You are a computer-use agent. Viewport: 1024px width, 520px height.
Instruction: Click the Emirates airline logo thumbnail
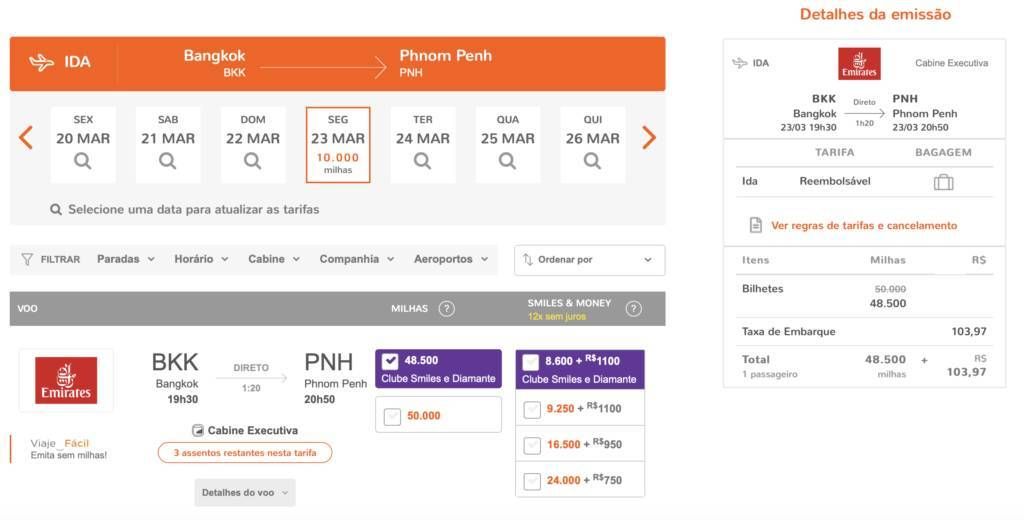[66, 380]
